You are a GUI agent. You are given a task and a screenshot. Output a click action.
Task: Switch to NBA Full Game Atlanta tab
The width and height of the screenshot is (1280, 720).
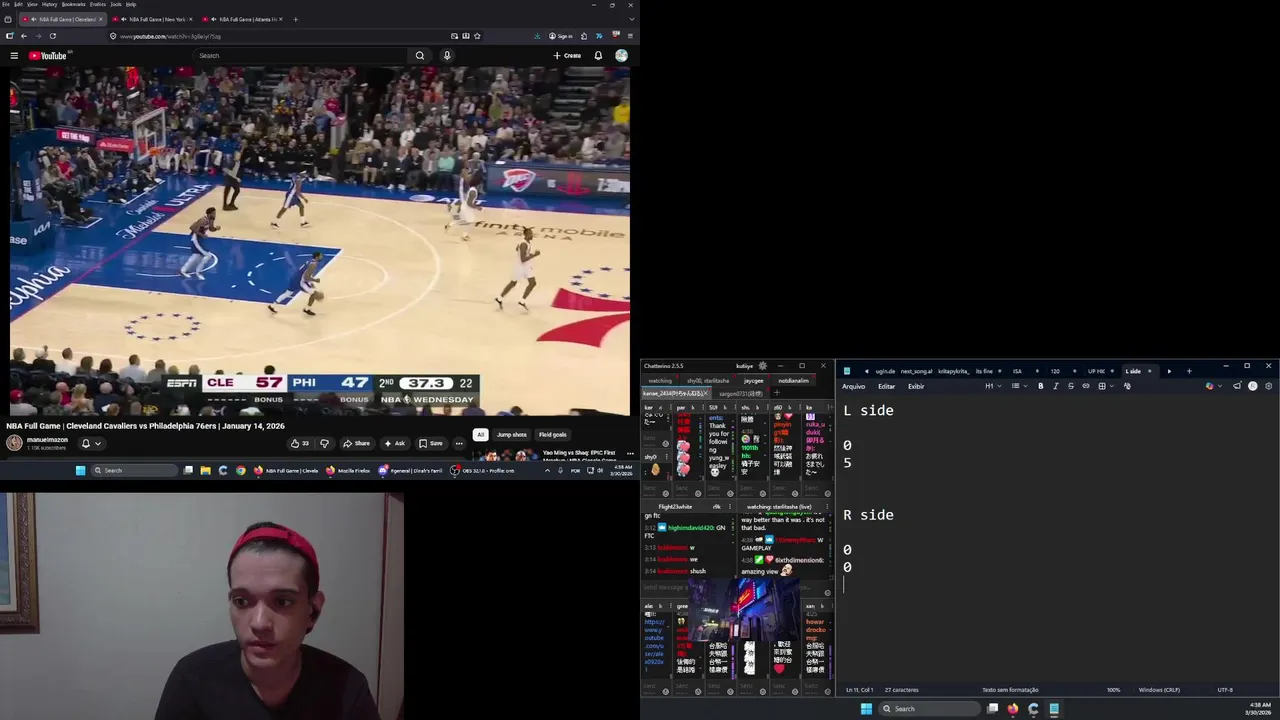click(x=241, y=19)
